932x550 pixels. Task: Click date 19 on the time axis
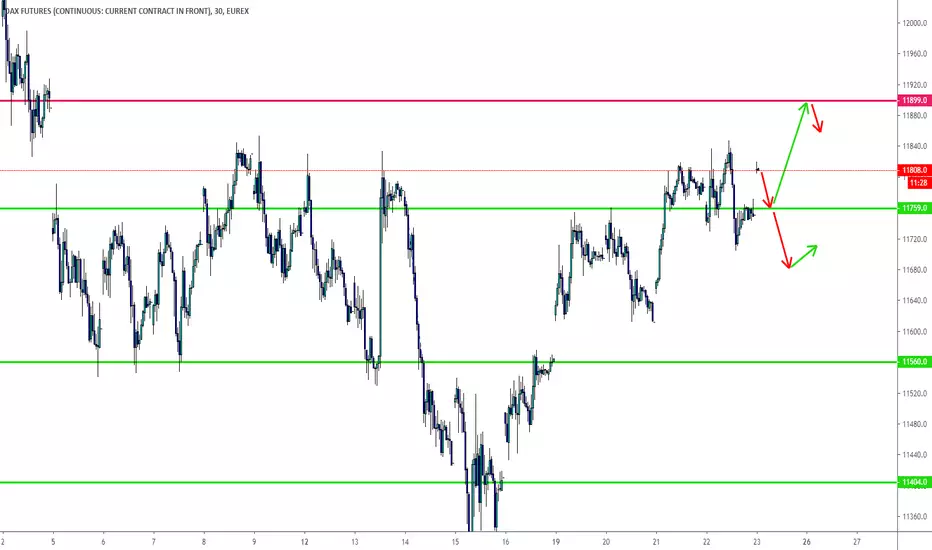coord(556,542)
